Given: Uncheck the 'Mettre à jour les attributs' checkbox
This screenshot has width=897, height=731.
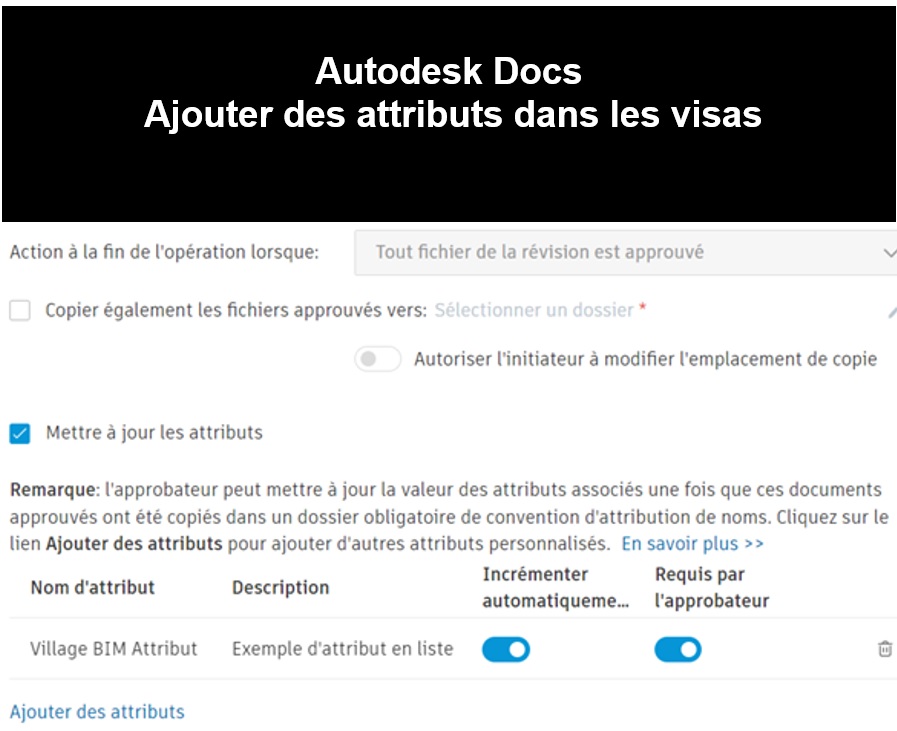Looking at the screenshot, I should [20, 434].
